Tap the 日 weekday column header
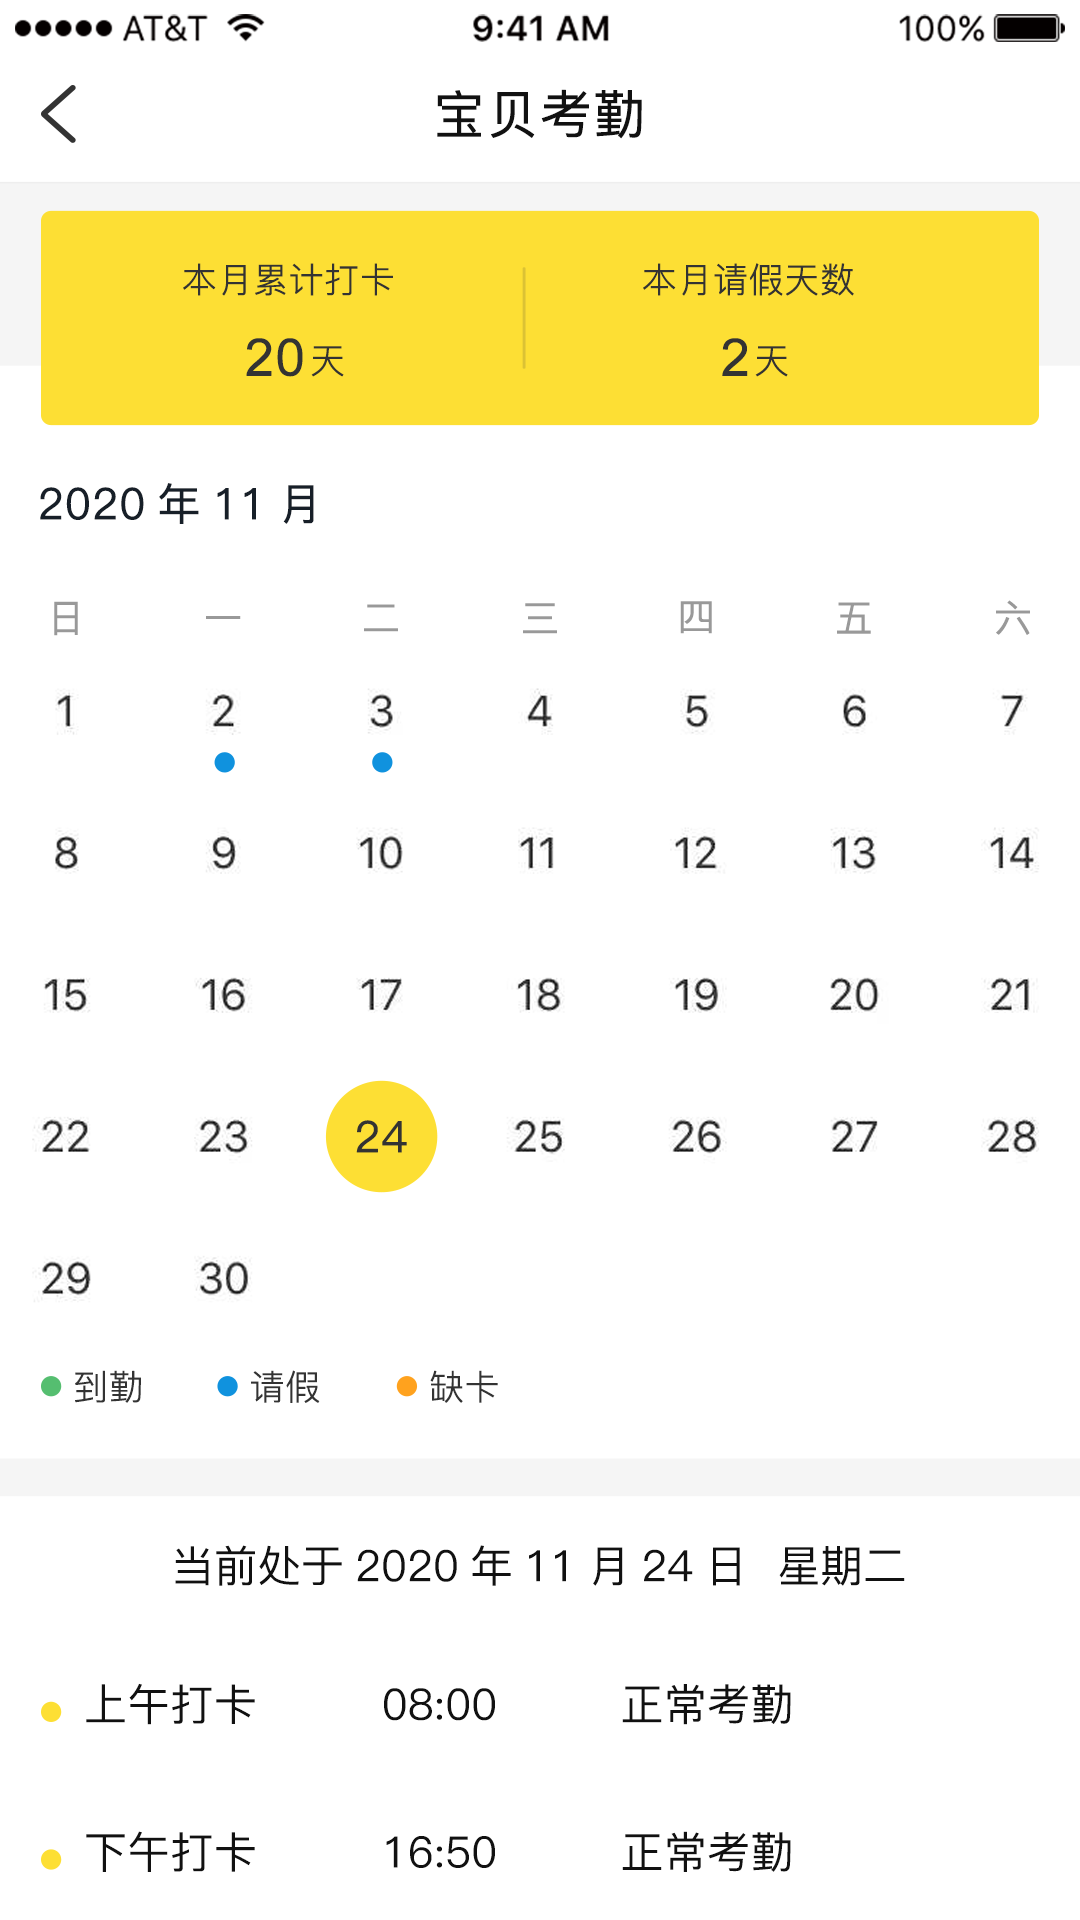Image resolution: width=1080 pixels, height=1920 pixels. click(x=65, y=618)
